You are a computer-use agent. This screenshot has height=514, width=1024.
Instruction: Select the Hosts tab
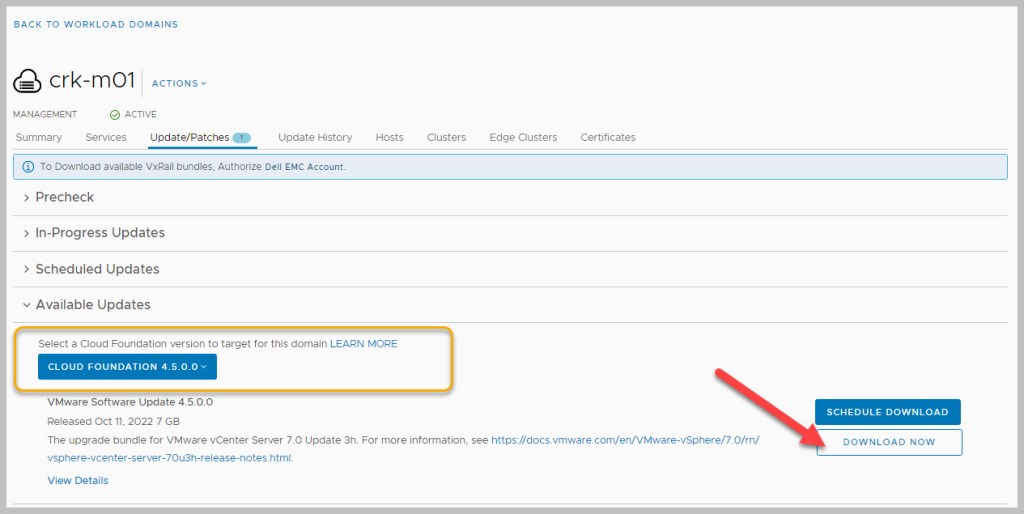point(389,137)
